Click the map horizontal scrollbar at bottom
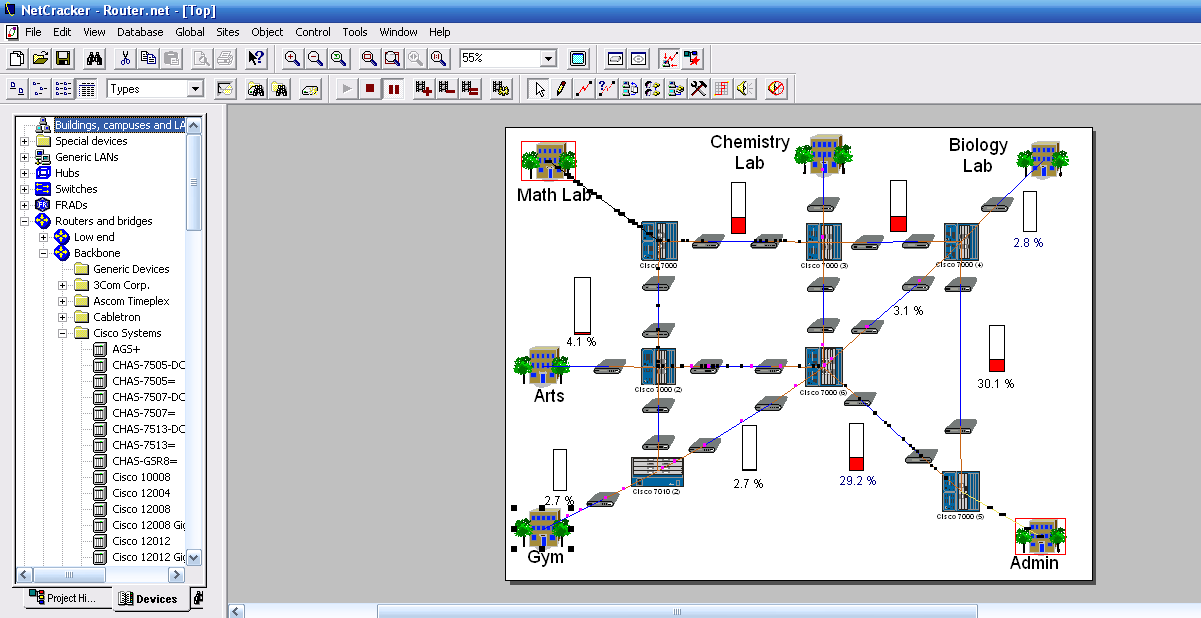 click(x=714, y=611)
